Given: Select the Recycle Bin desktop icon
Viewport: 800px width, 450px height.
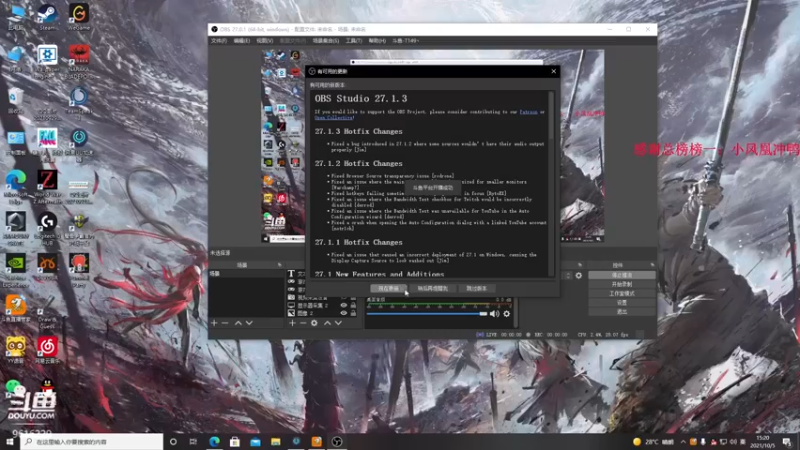Looking at the screenshot, I should pyautogui.click(x=16, y=100).
